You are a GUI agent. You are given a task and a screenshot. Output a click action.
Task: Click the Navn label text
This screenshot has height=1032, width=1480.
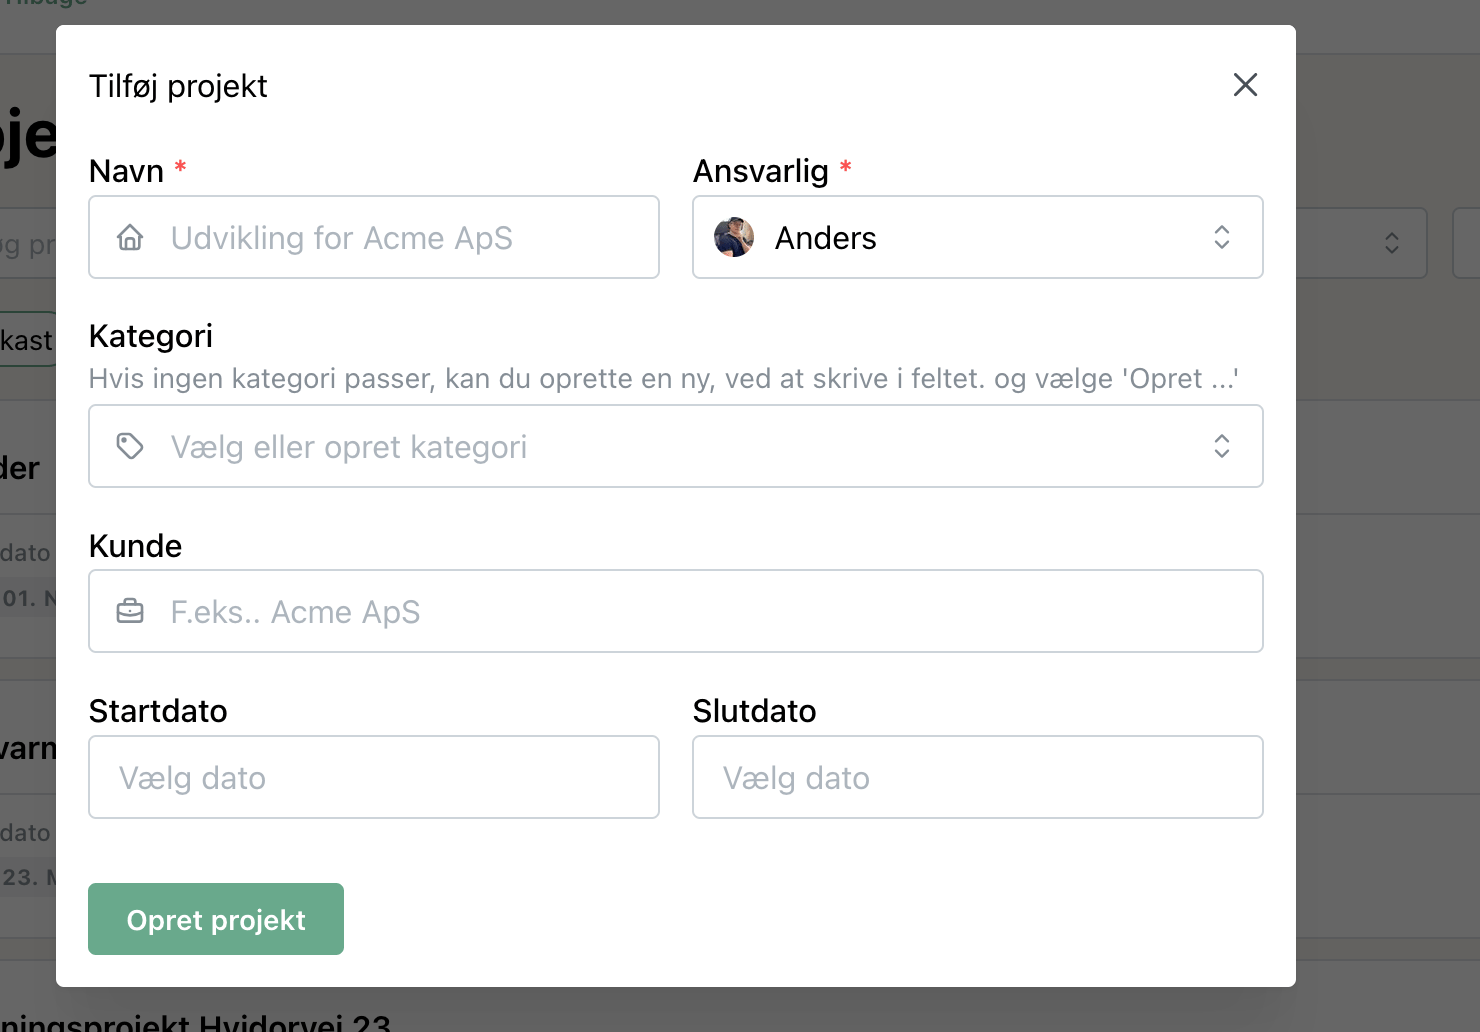(126, 171)
